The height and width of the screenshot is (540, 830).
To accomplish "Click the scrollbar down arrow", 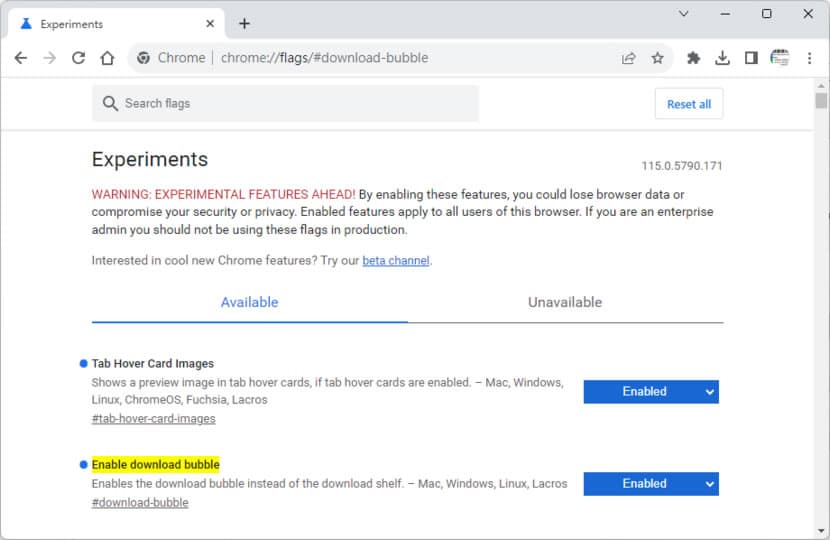I will click(x=821, y=531).
